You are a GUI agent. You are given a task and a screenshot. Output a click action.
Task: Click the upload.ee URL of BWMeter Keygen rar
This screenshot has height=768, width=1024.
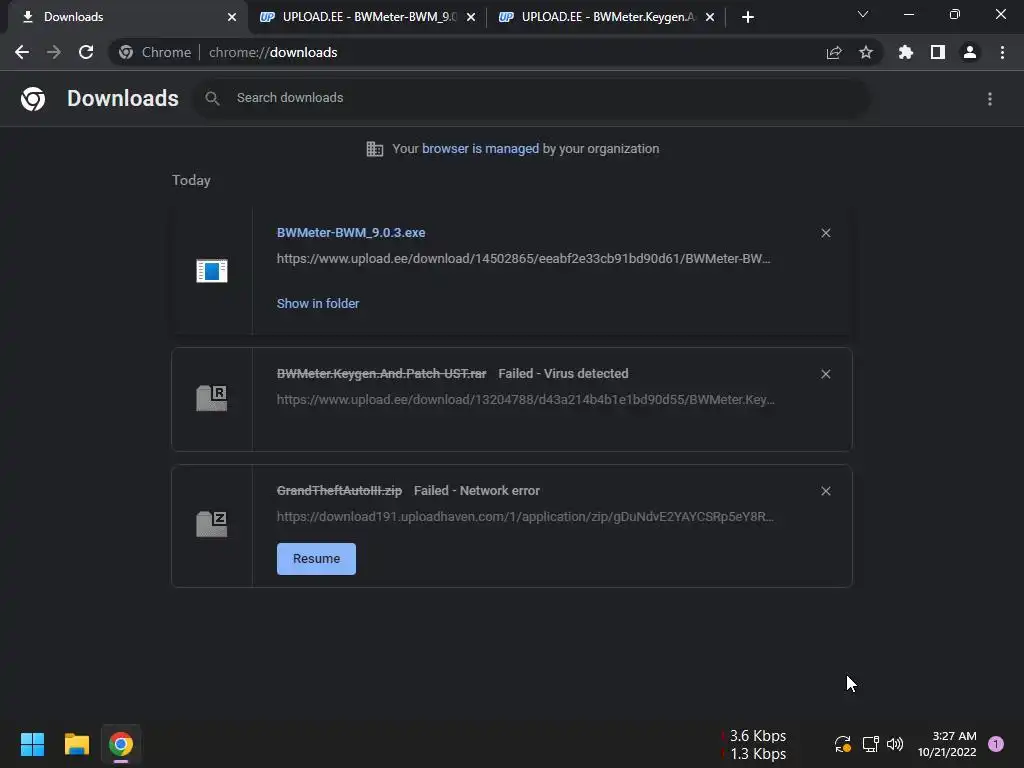pos(525,400)
